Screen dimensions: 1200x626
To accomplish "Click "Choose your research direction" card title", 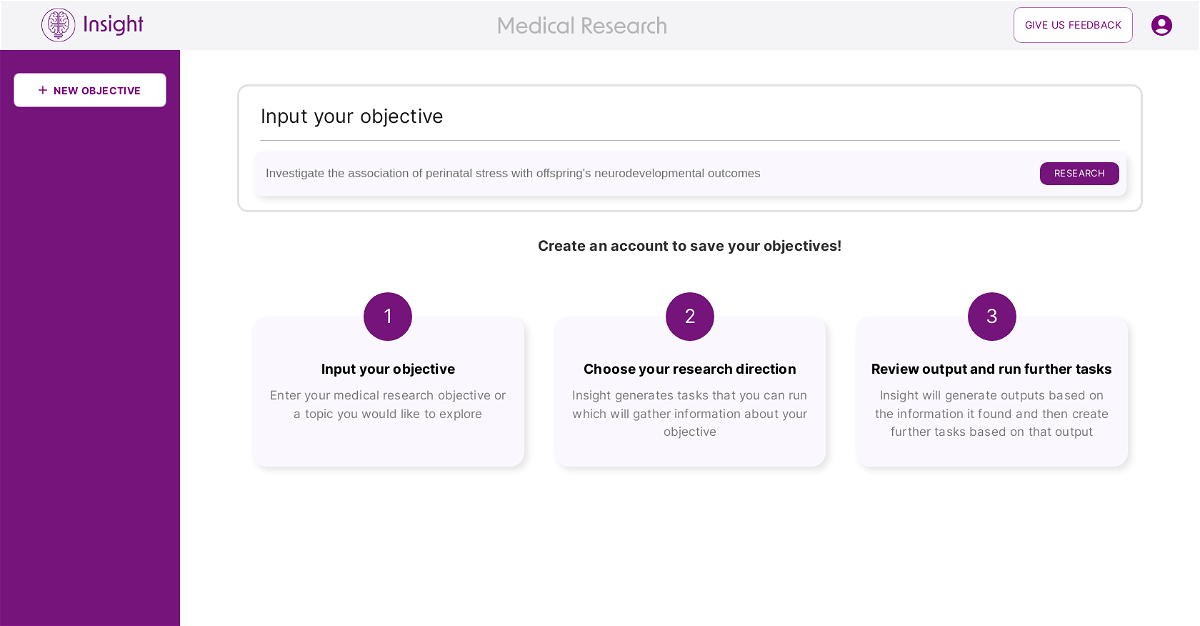I will pyautogui.click(x=690, y=369).
